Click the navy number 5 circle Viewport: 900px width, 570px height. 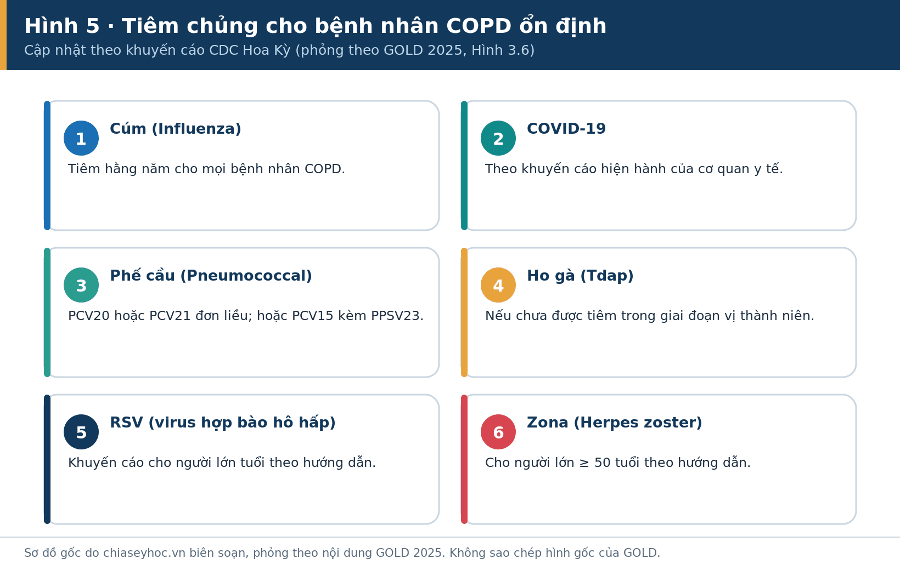81,432
